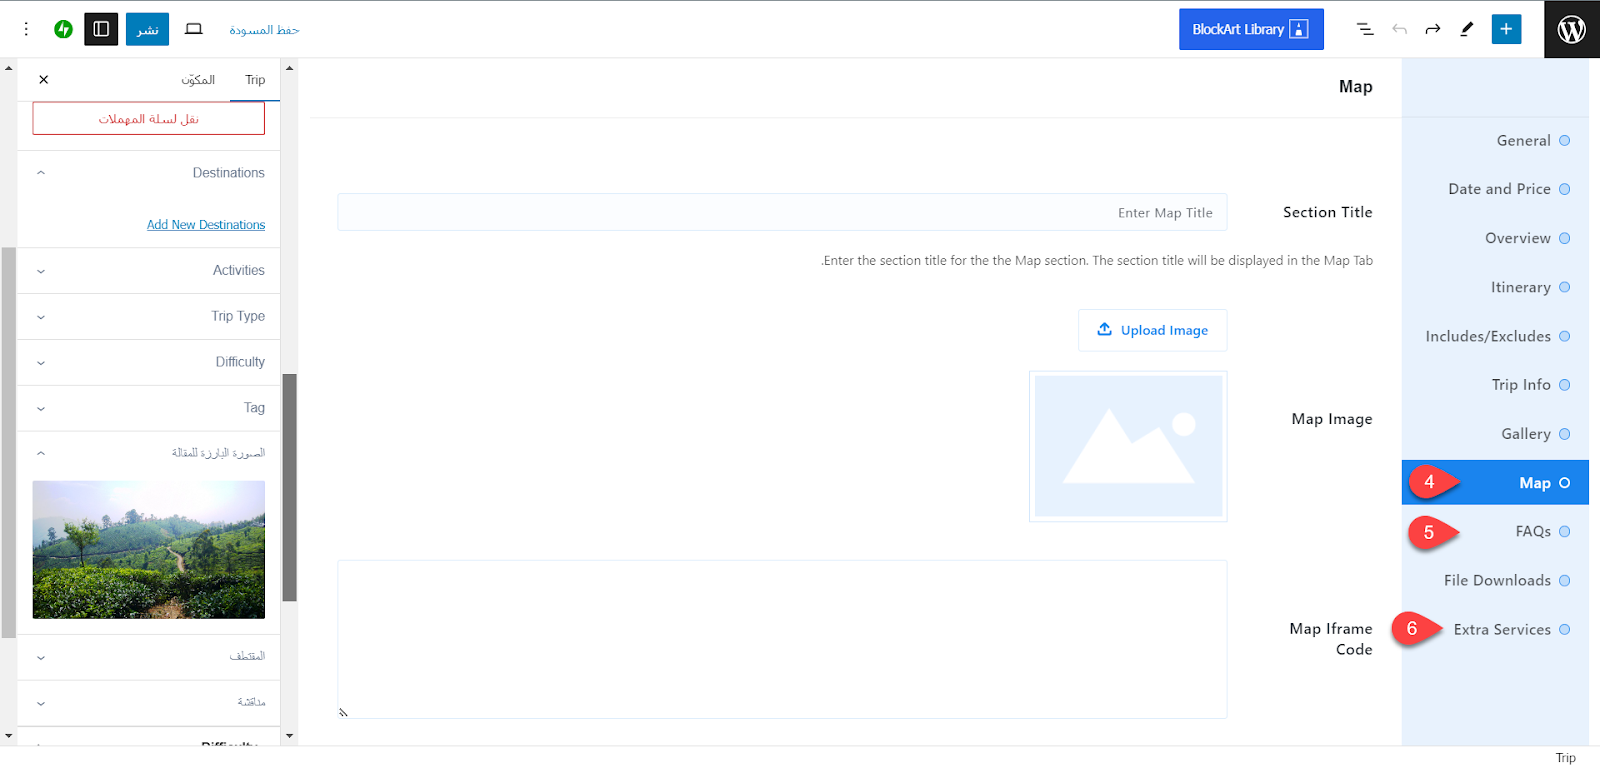Undo the last change
This screenshot has height=768, width=1600.
[x=1399, y=29]
